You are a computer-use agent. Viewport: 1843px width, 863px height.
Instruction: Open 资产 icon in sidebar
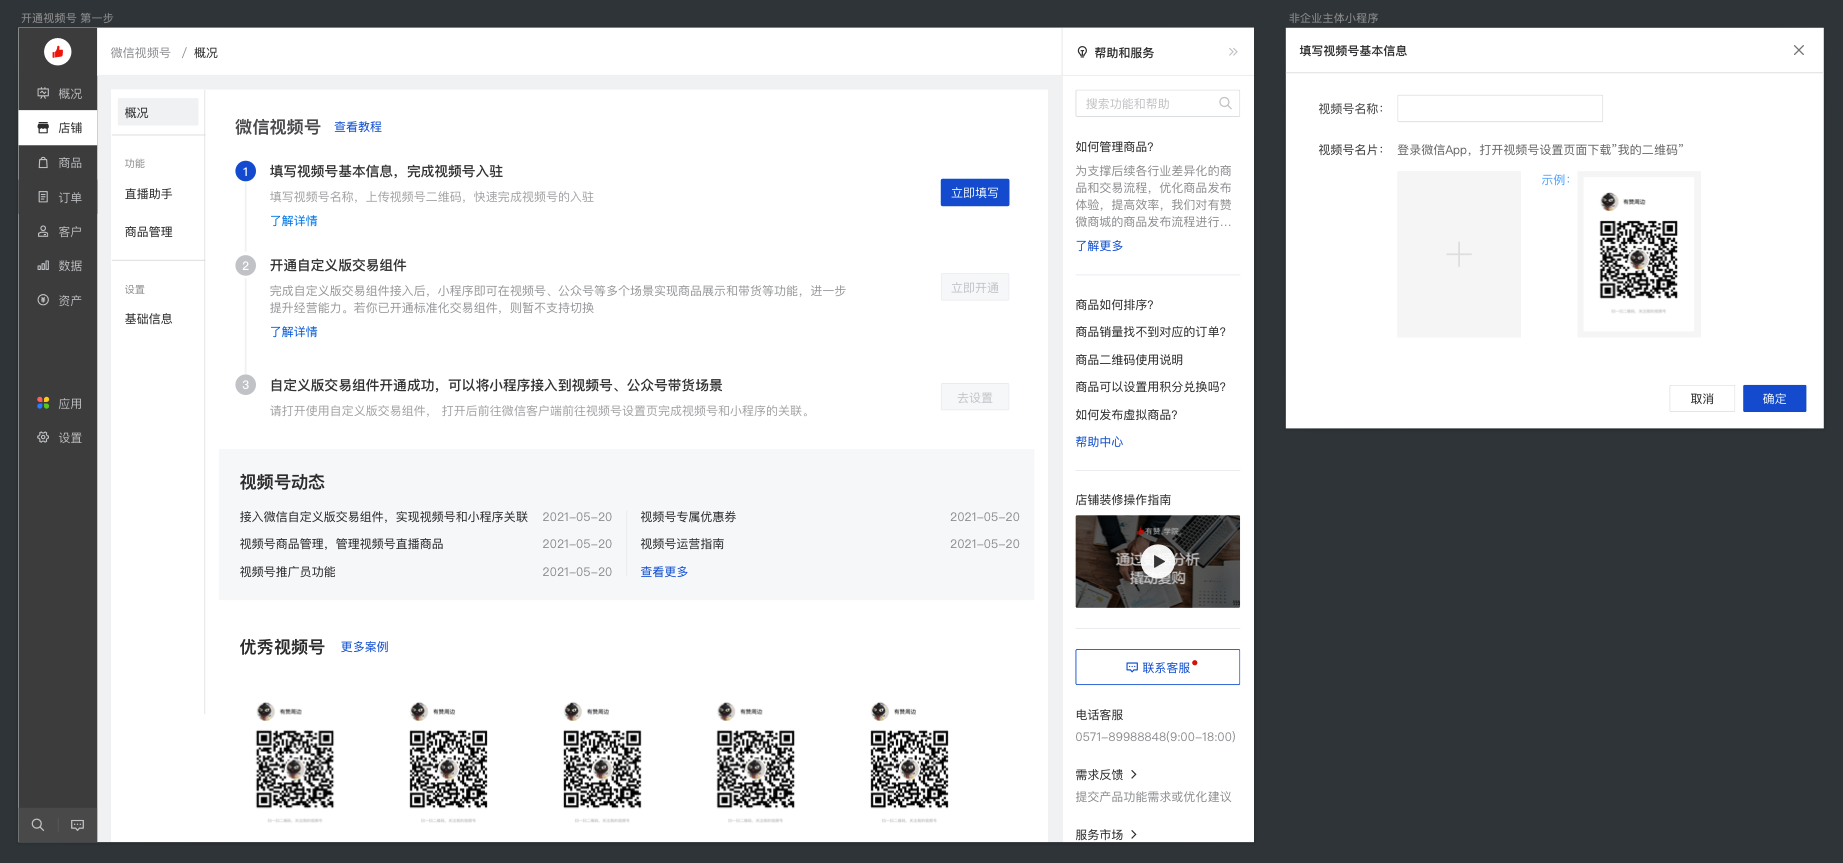pyautogui.click(x=43, y=300)
